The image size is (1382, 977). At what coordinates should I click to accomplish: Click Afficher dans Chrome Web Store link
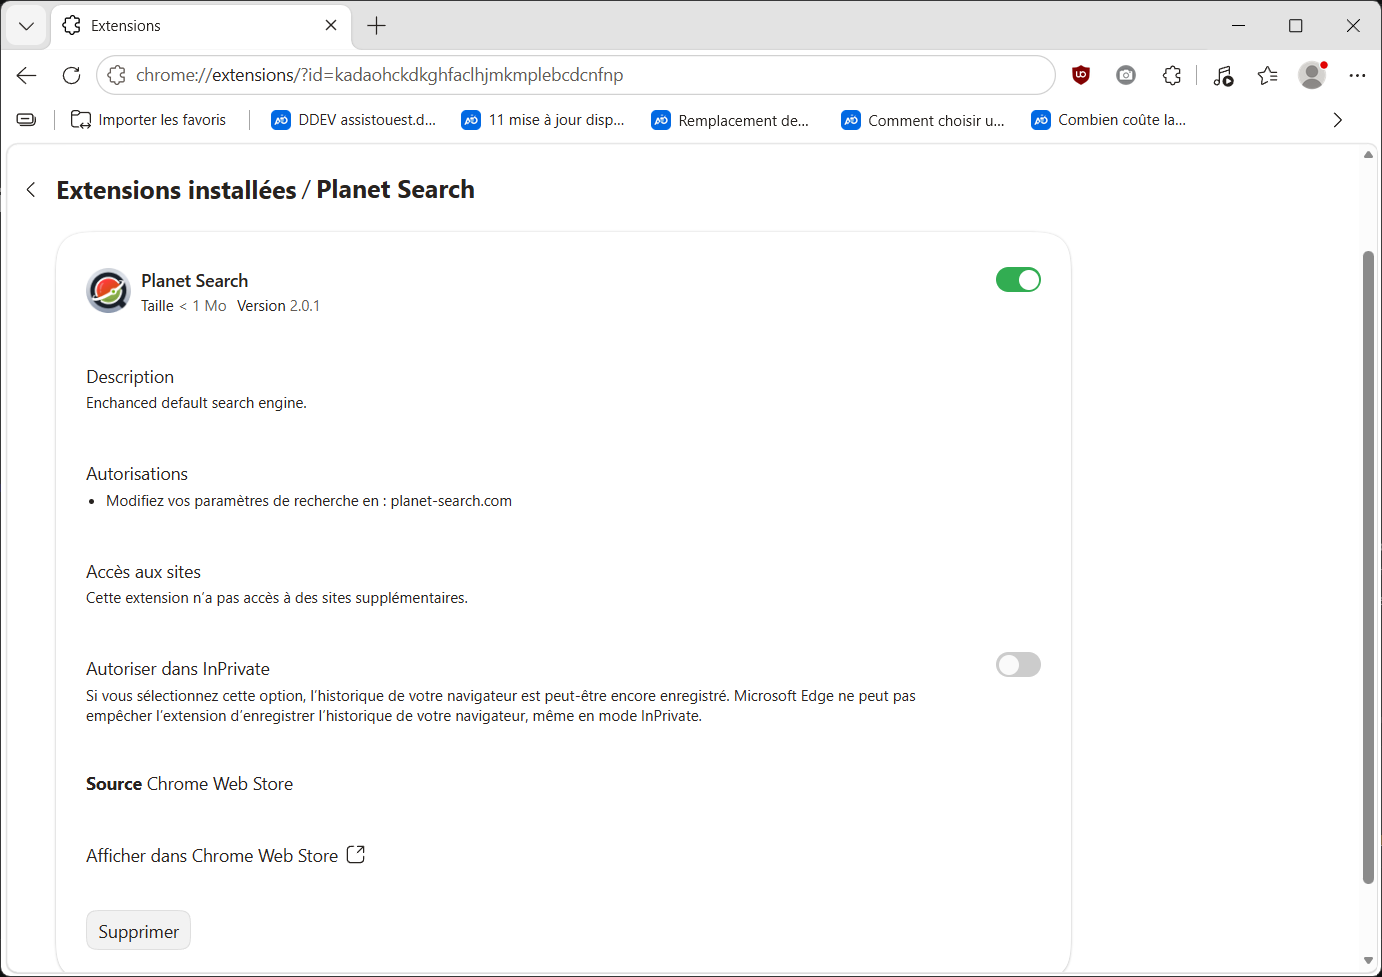(x=225, y=856)
